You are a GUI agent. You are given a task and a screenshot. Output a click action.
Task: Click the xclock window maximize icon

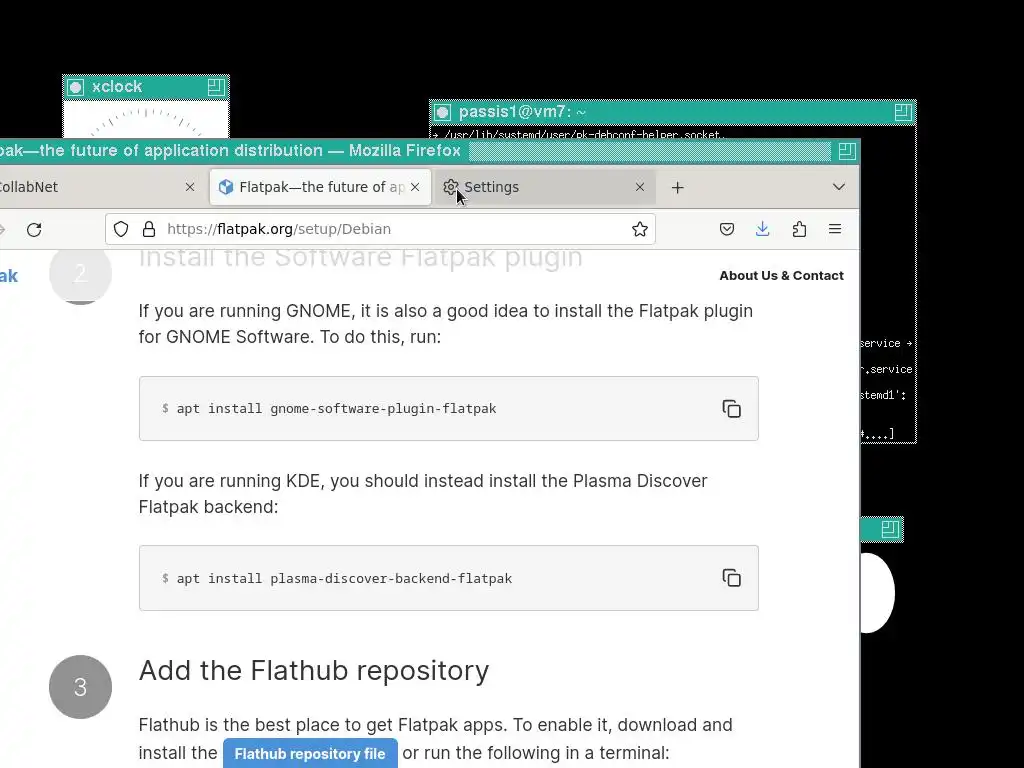coord(216,88)
